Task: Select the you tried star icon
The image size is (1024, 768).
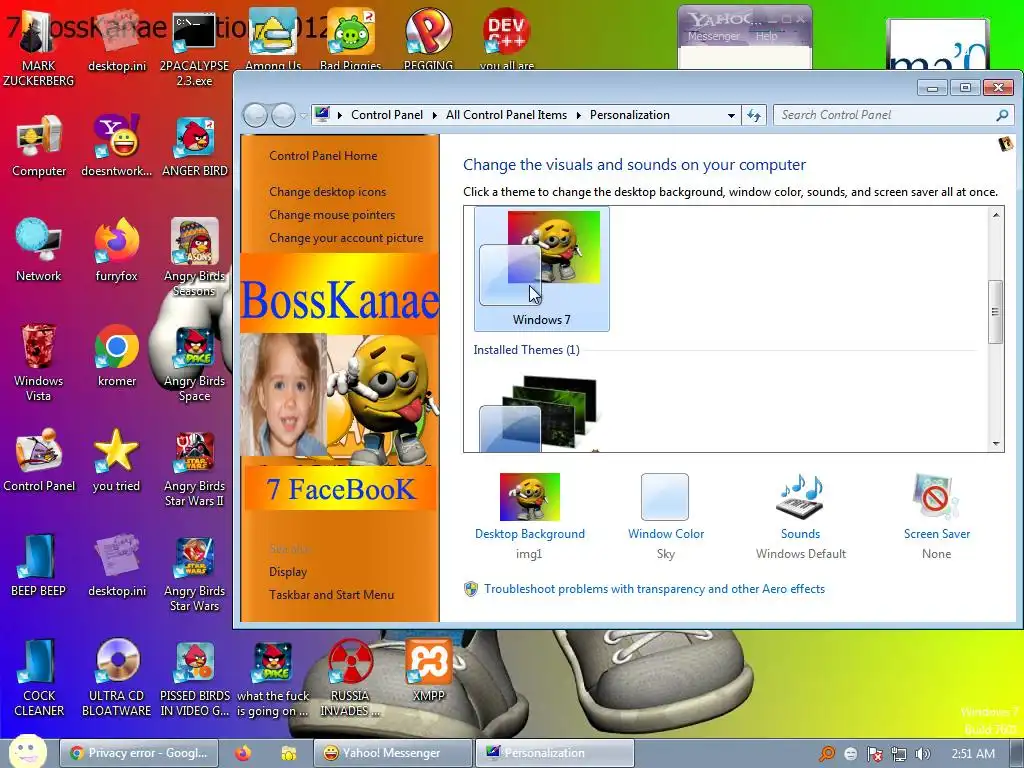Action: pyautogui.click(x=116, y=460)
